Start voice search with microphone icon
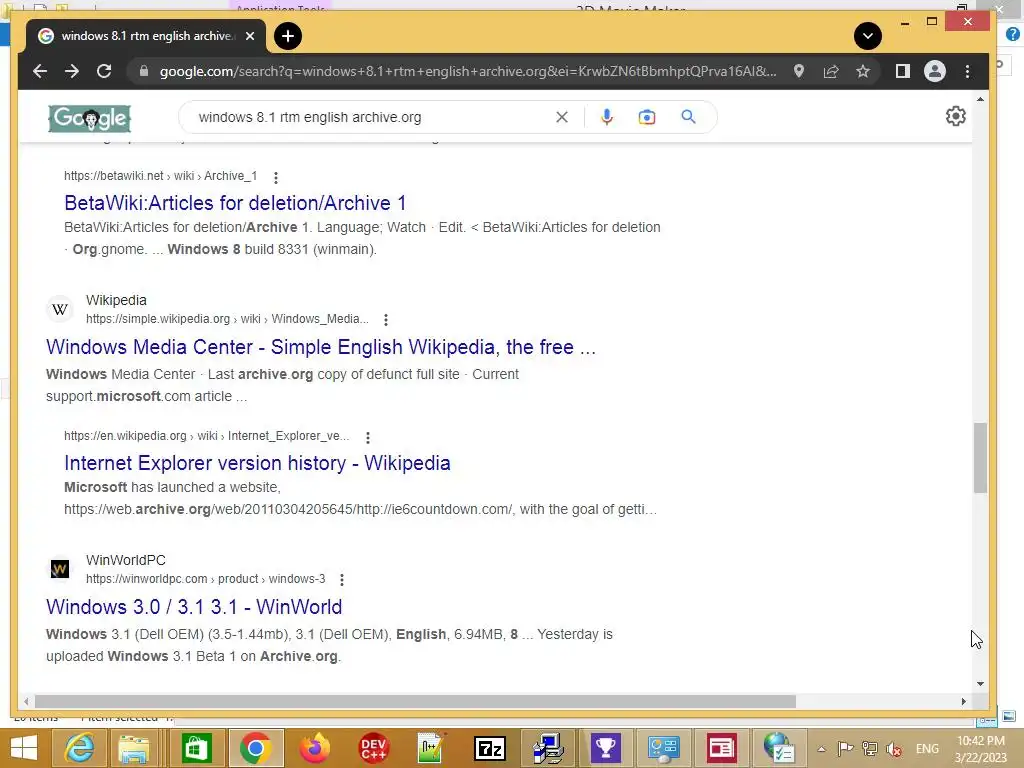 click(607, 117)
